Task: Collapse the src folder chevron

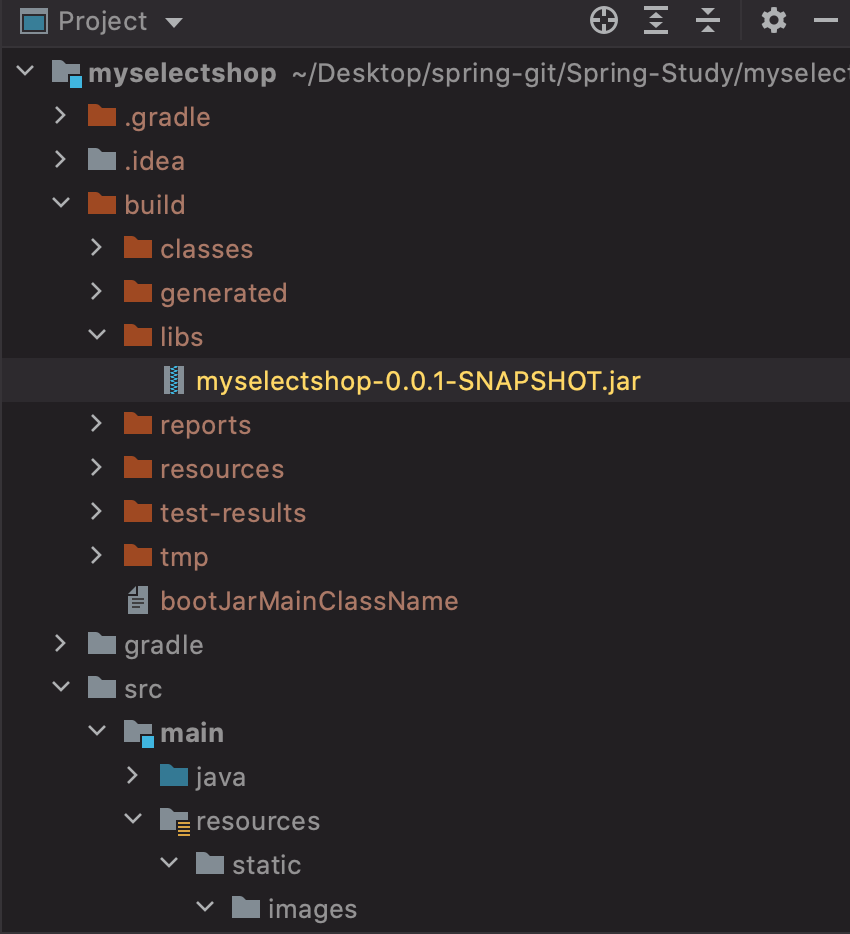Action: click(61, 687)
